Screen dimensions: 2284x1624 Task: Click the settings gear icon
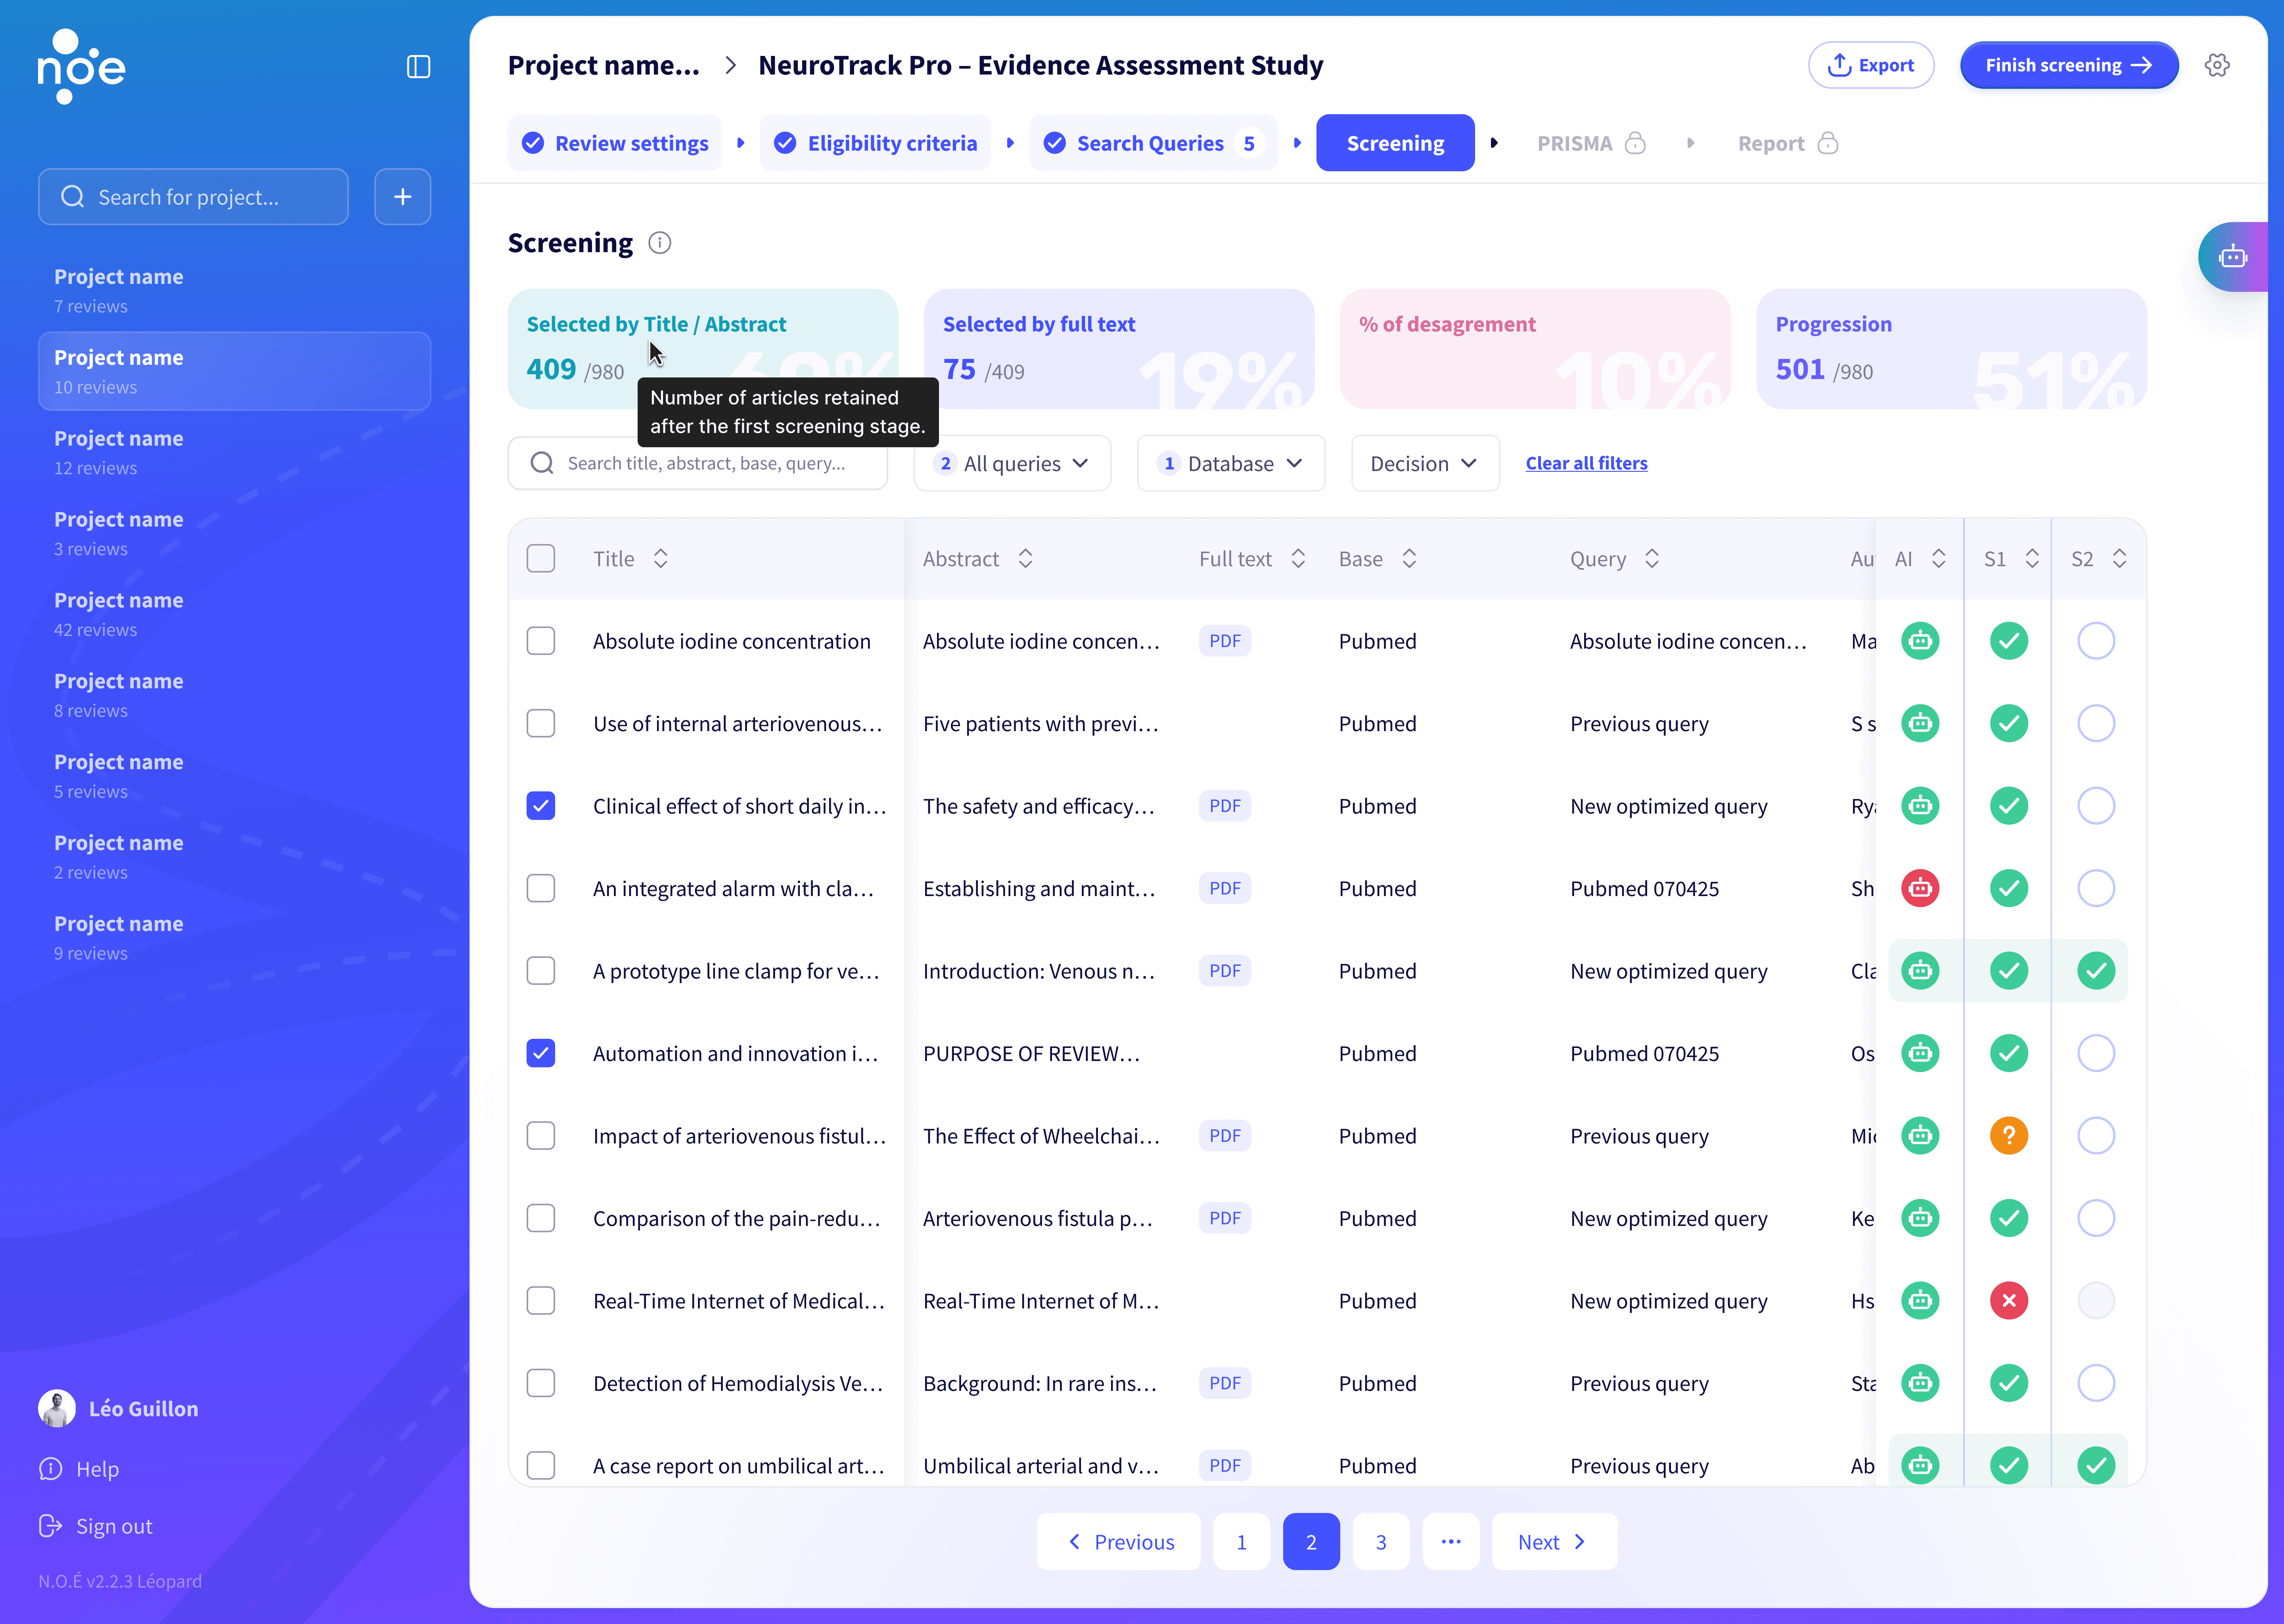pos(2217,65)
